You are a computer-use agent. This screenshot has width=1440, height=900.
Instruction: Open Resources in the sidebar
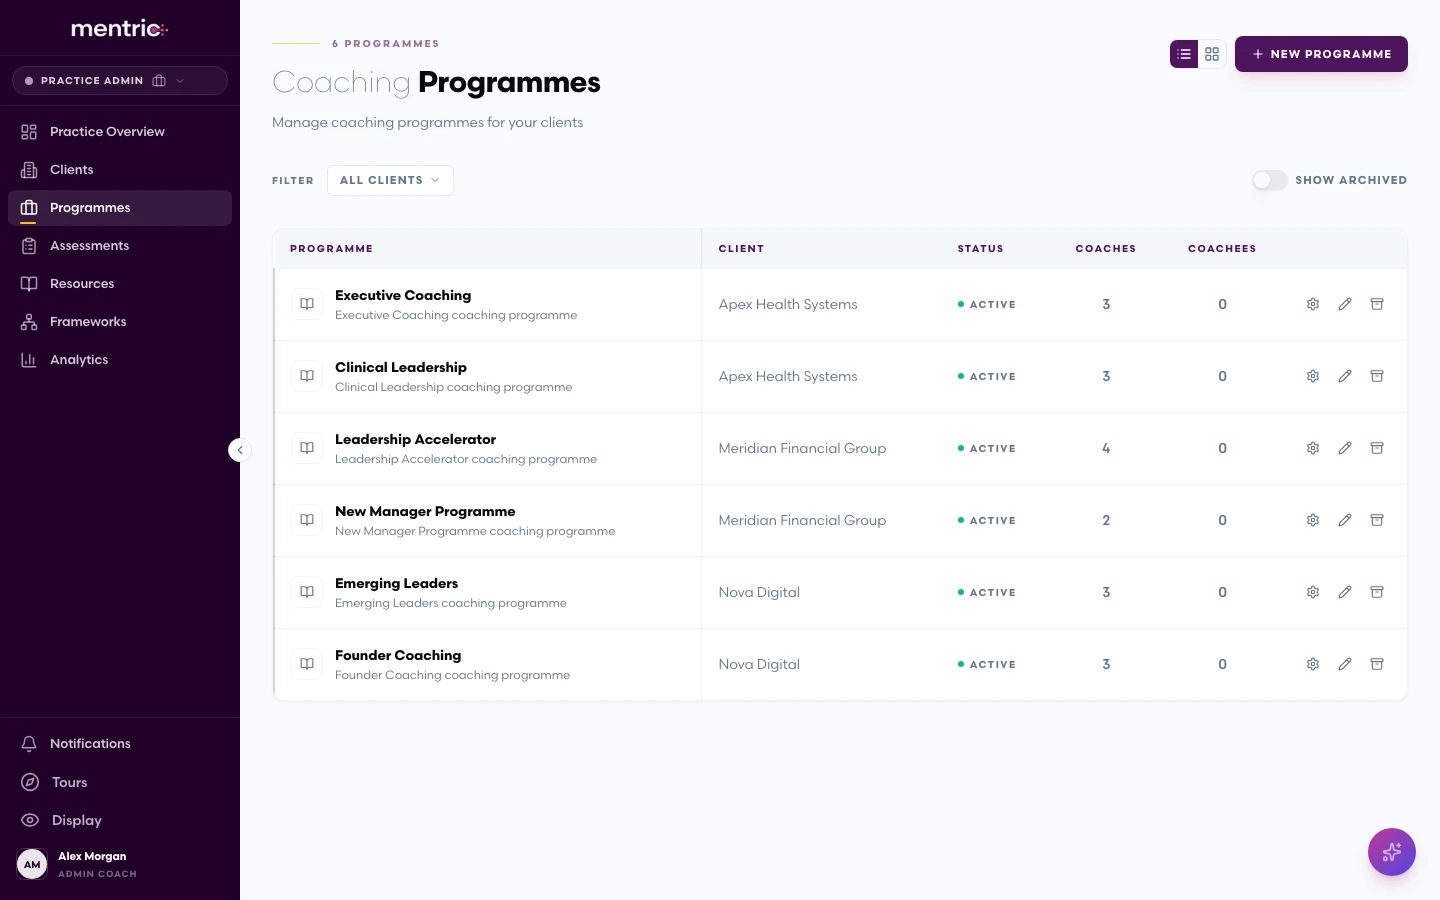click(120, 284)
